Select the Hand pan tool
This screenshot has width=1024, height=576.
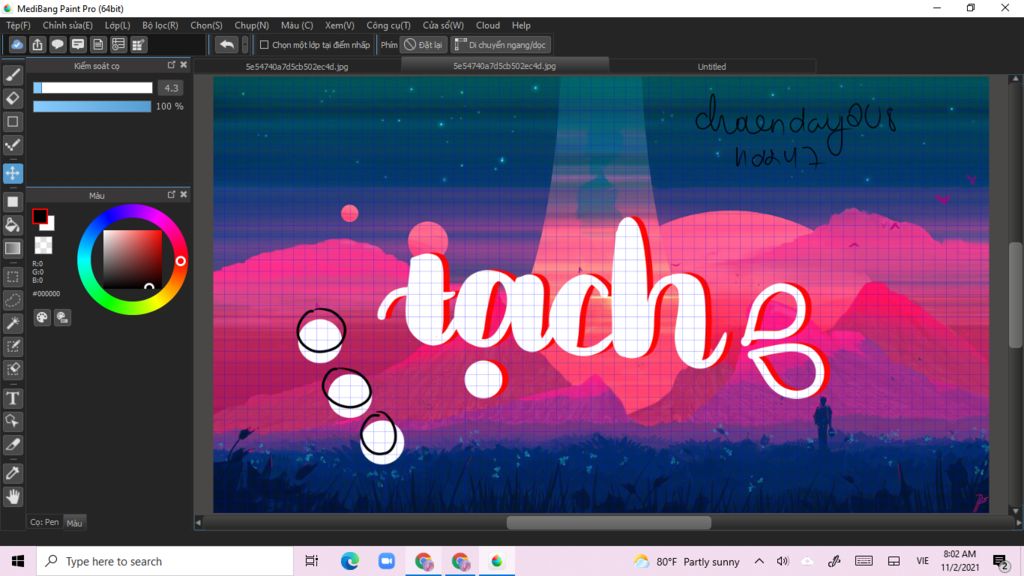pos(12,497)
